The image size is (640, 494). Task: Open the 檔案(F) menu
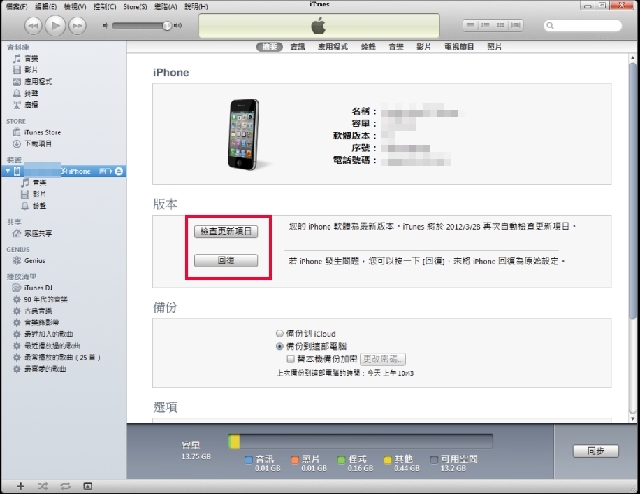[x=16, y=7]
